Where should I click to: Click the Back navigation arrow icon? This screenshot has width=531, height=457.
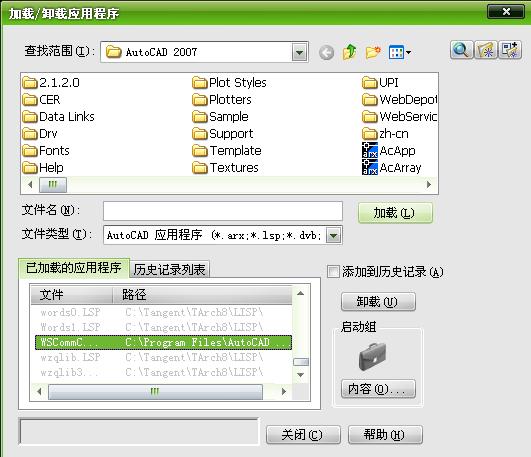pos(326,53)
